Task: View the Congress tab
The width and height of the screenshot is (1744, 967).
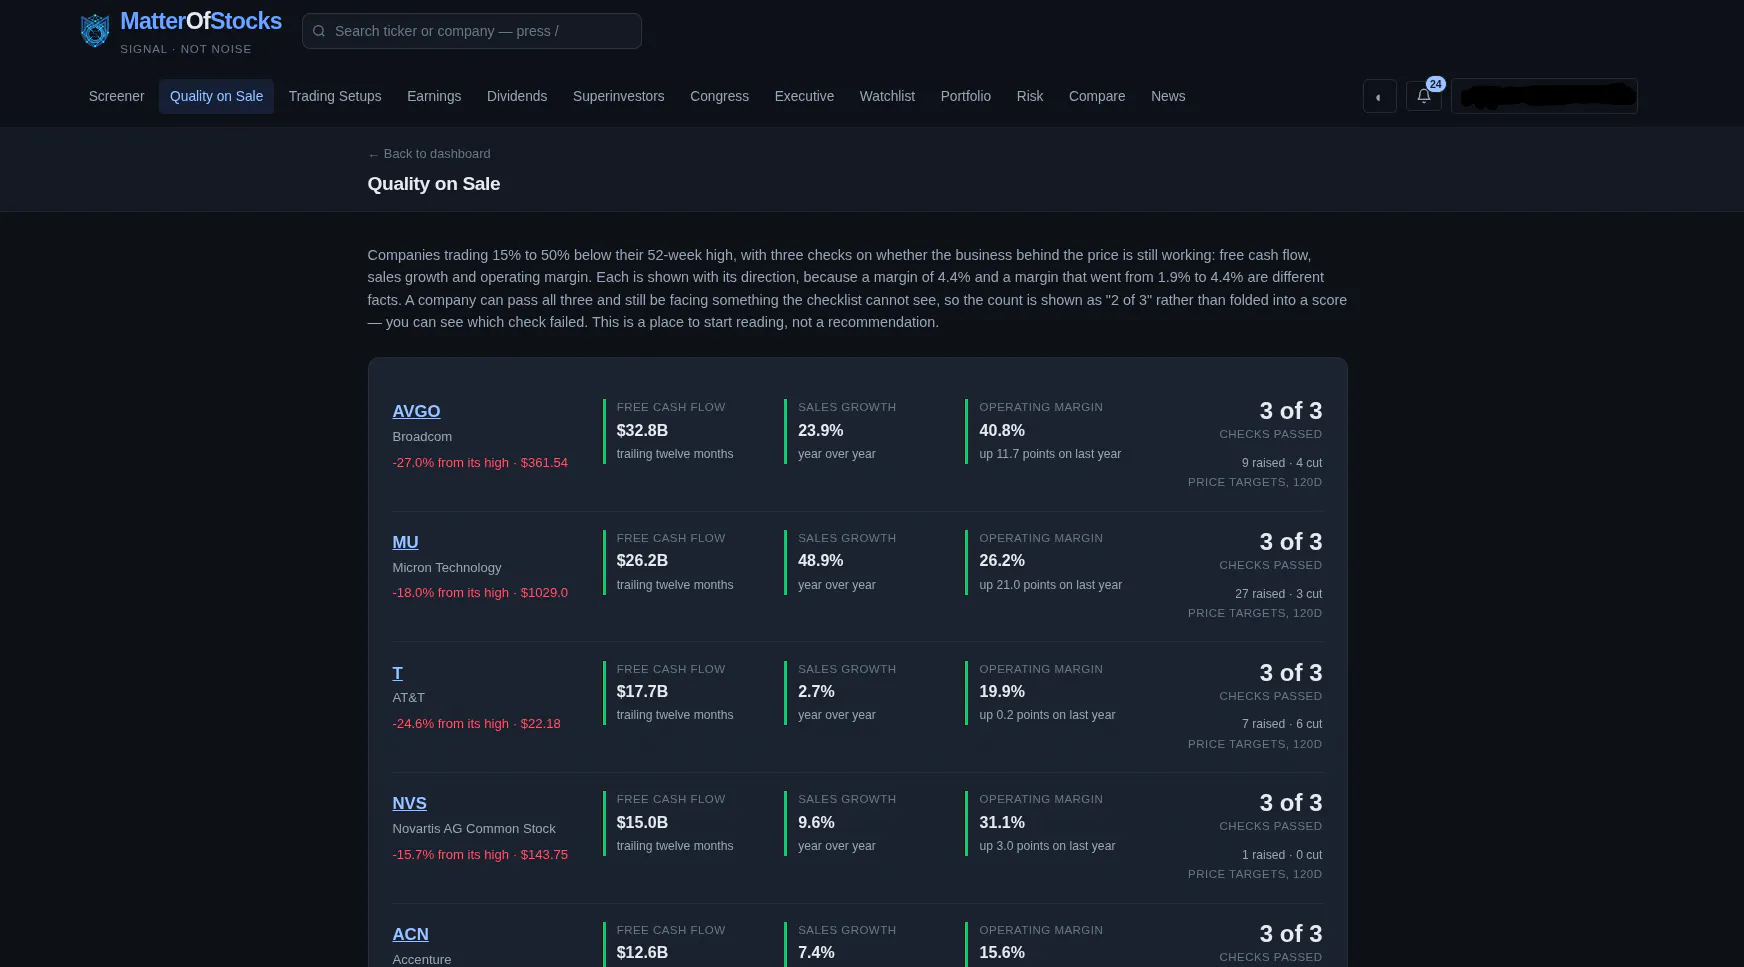Action: pyautogui.click(x=719, y=96)
